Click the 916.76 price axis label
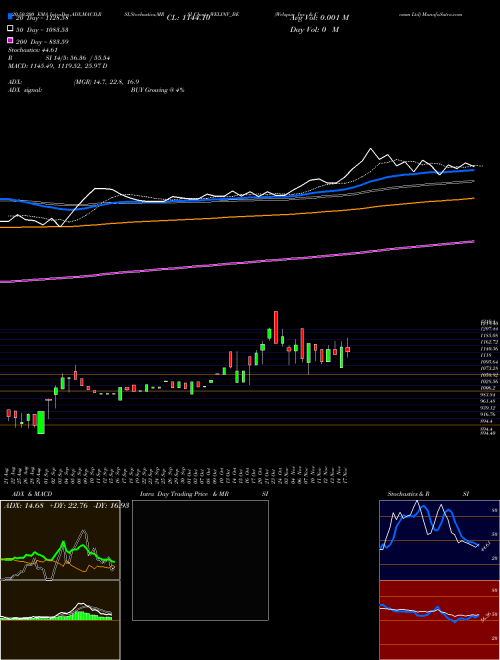Image resolution: width=500 pixels, height=660 pixels. (489, 415)
